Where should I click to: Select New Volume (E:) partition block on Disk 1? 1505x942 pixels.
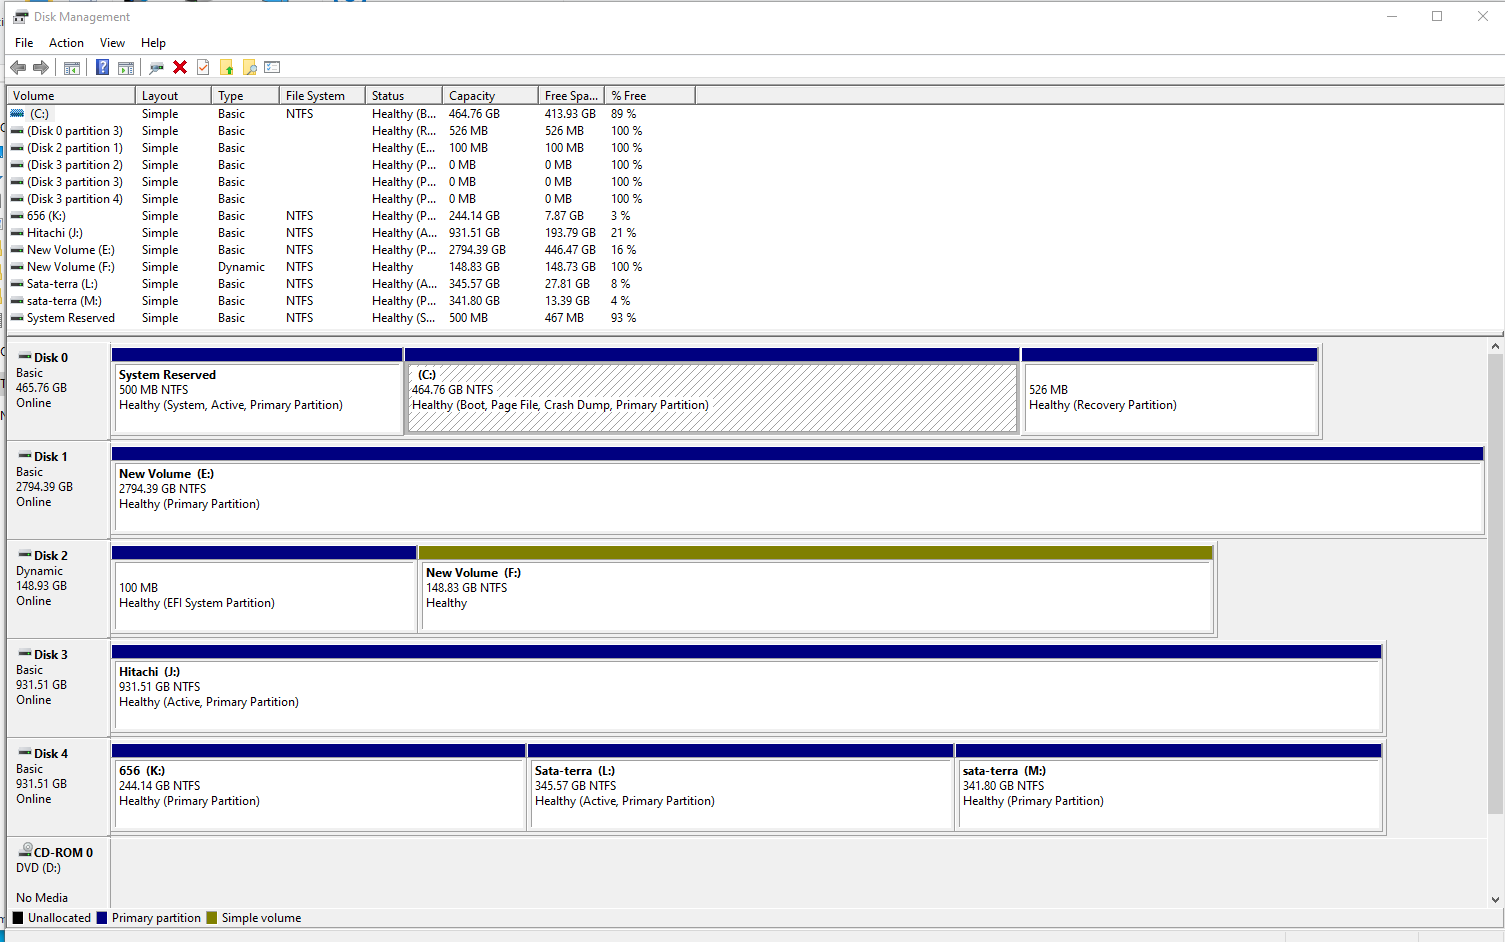coord(797,490)
